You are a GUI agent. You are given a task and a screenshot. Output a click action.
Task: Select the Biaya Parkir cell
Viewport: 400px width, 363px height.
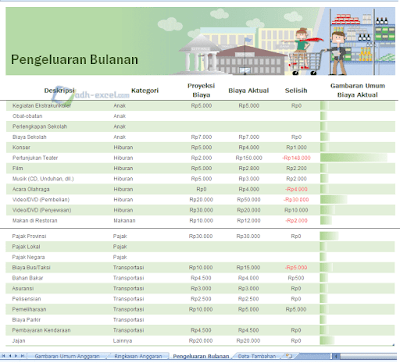pos(26,320)
